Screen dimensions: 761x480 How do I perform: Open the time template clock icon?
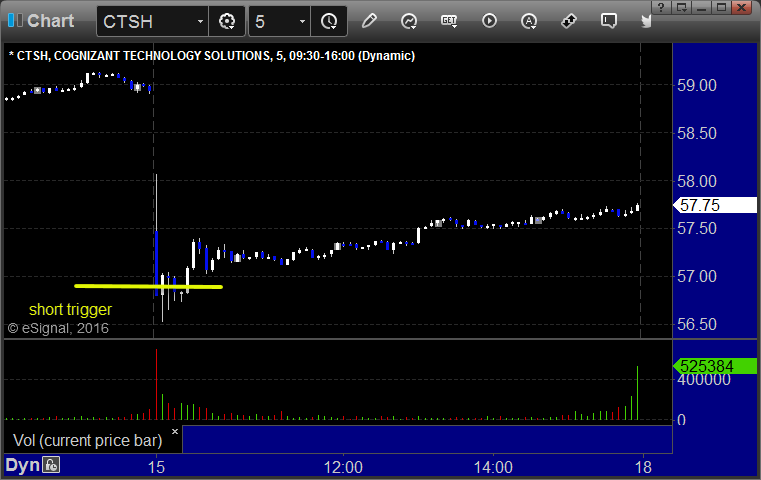click(329, 21)
